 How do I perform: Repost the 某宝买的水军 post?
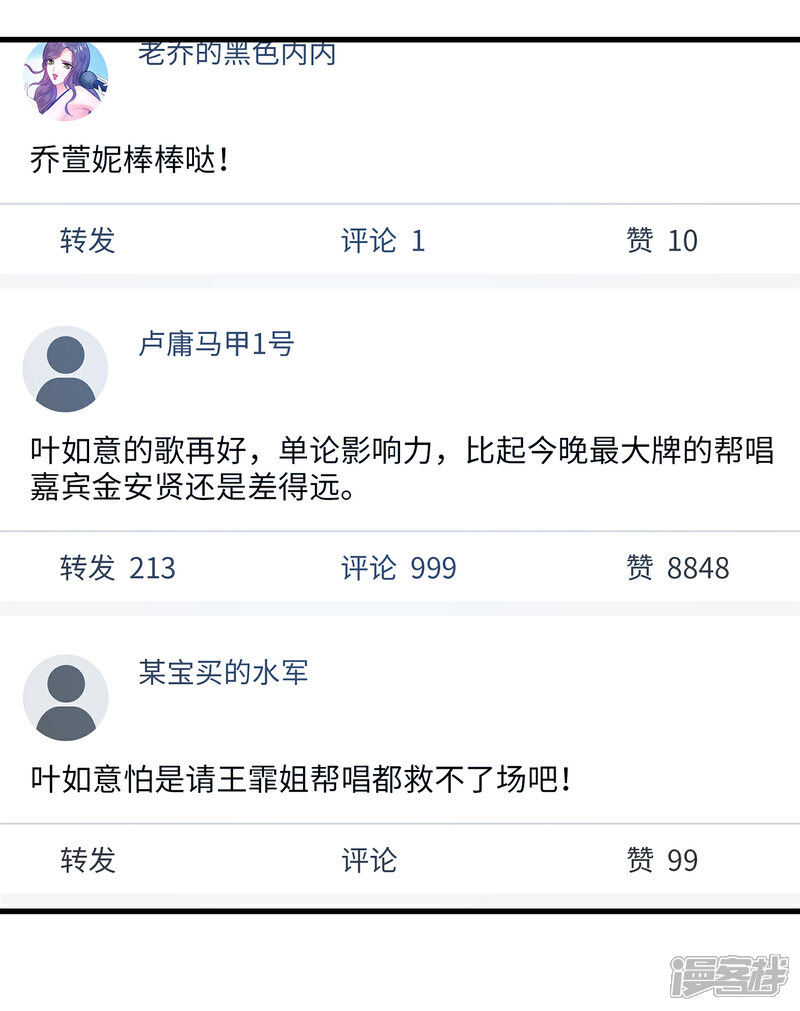point(88,860)
